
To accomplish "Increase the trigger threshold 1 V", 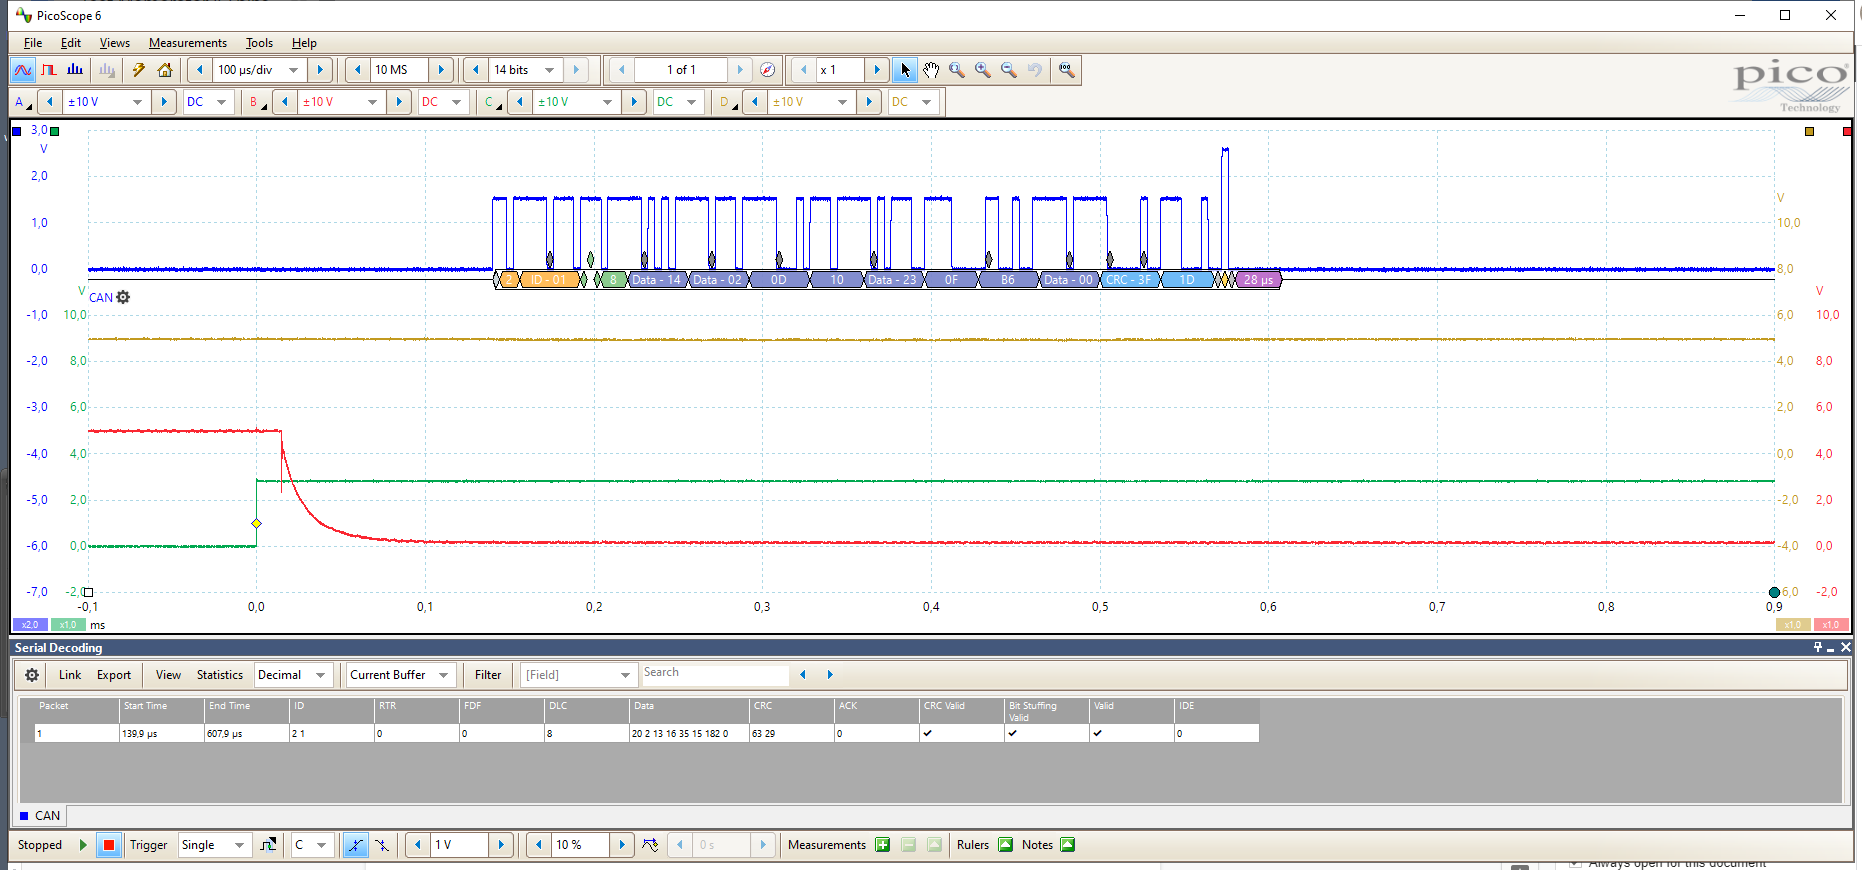I will click(501, 845).
